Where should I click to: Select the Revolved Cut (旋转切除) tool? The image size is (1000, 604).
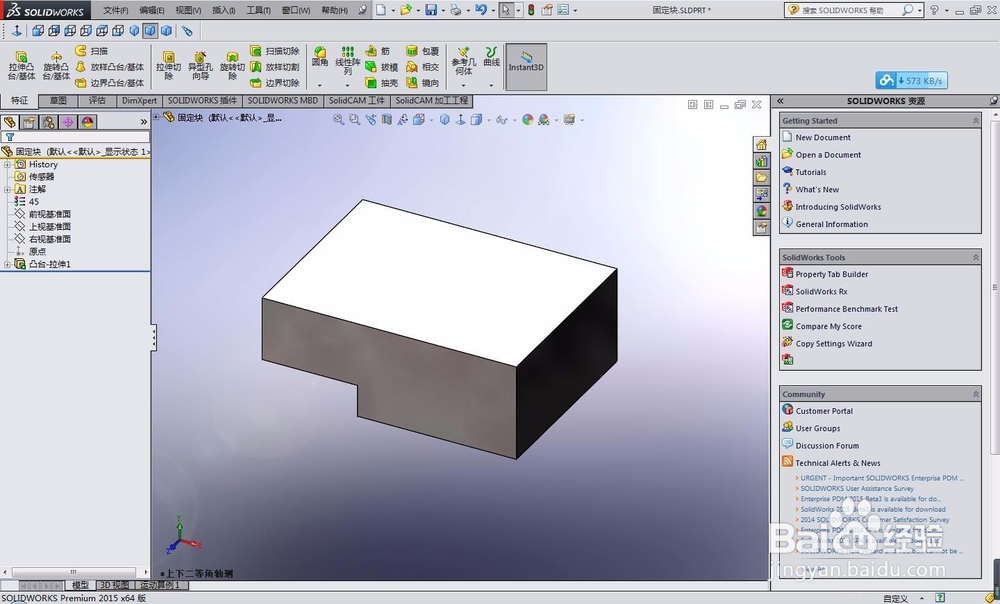(x=232, y=66)
